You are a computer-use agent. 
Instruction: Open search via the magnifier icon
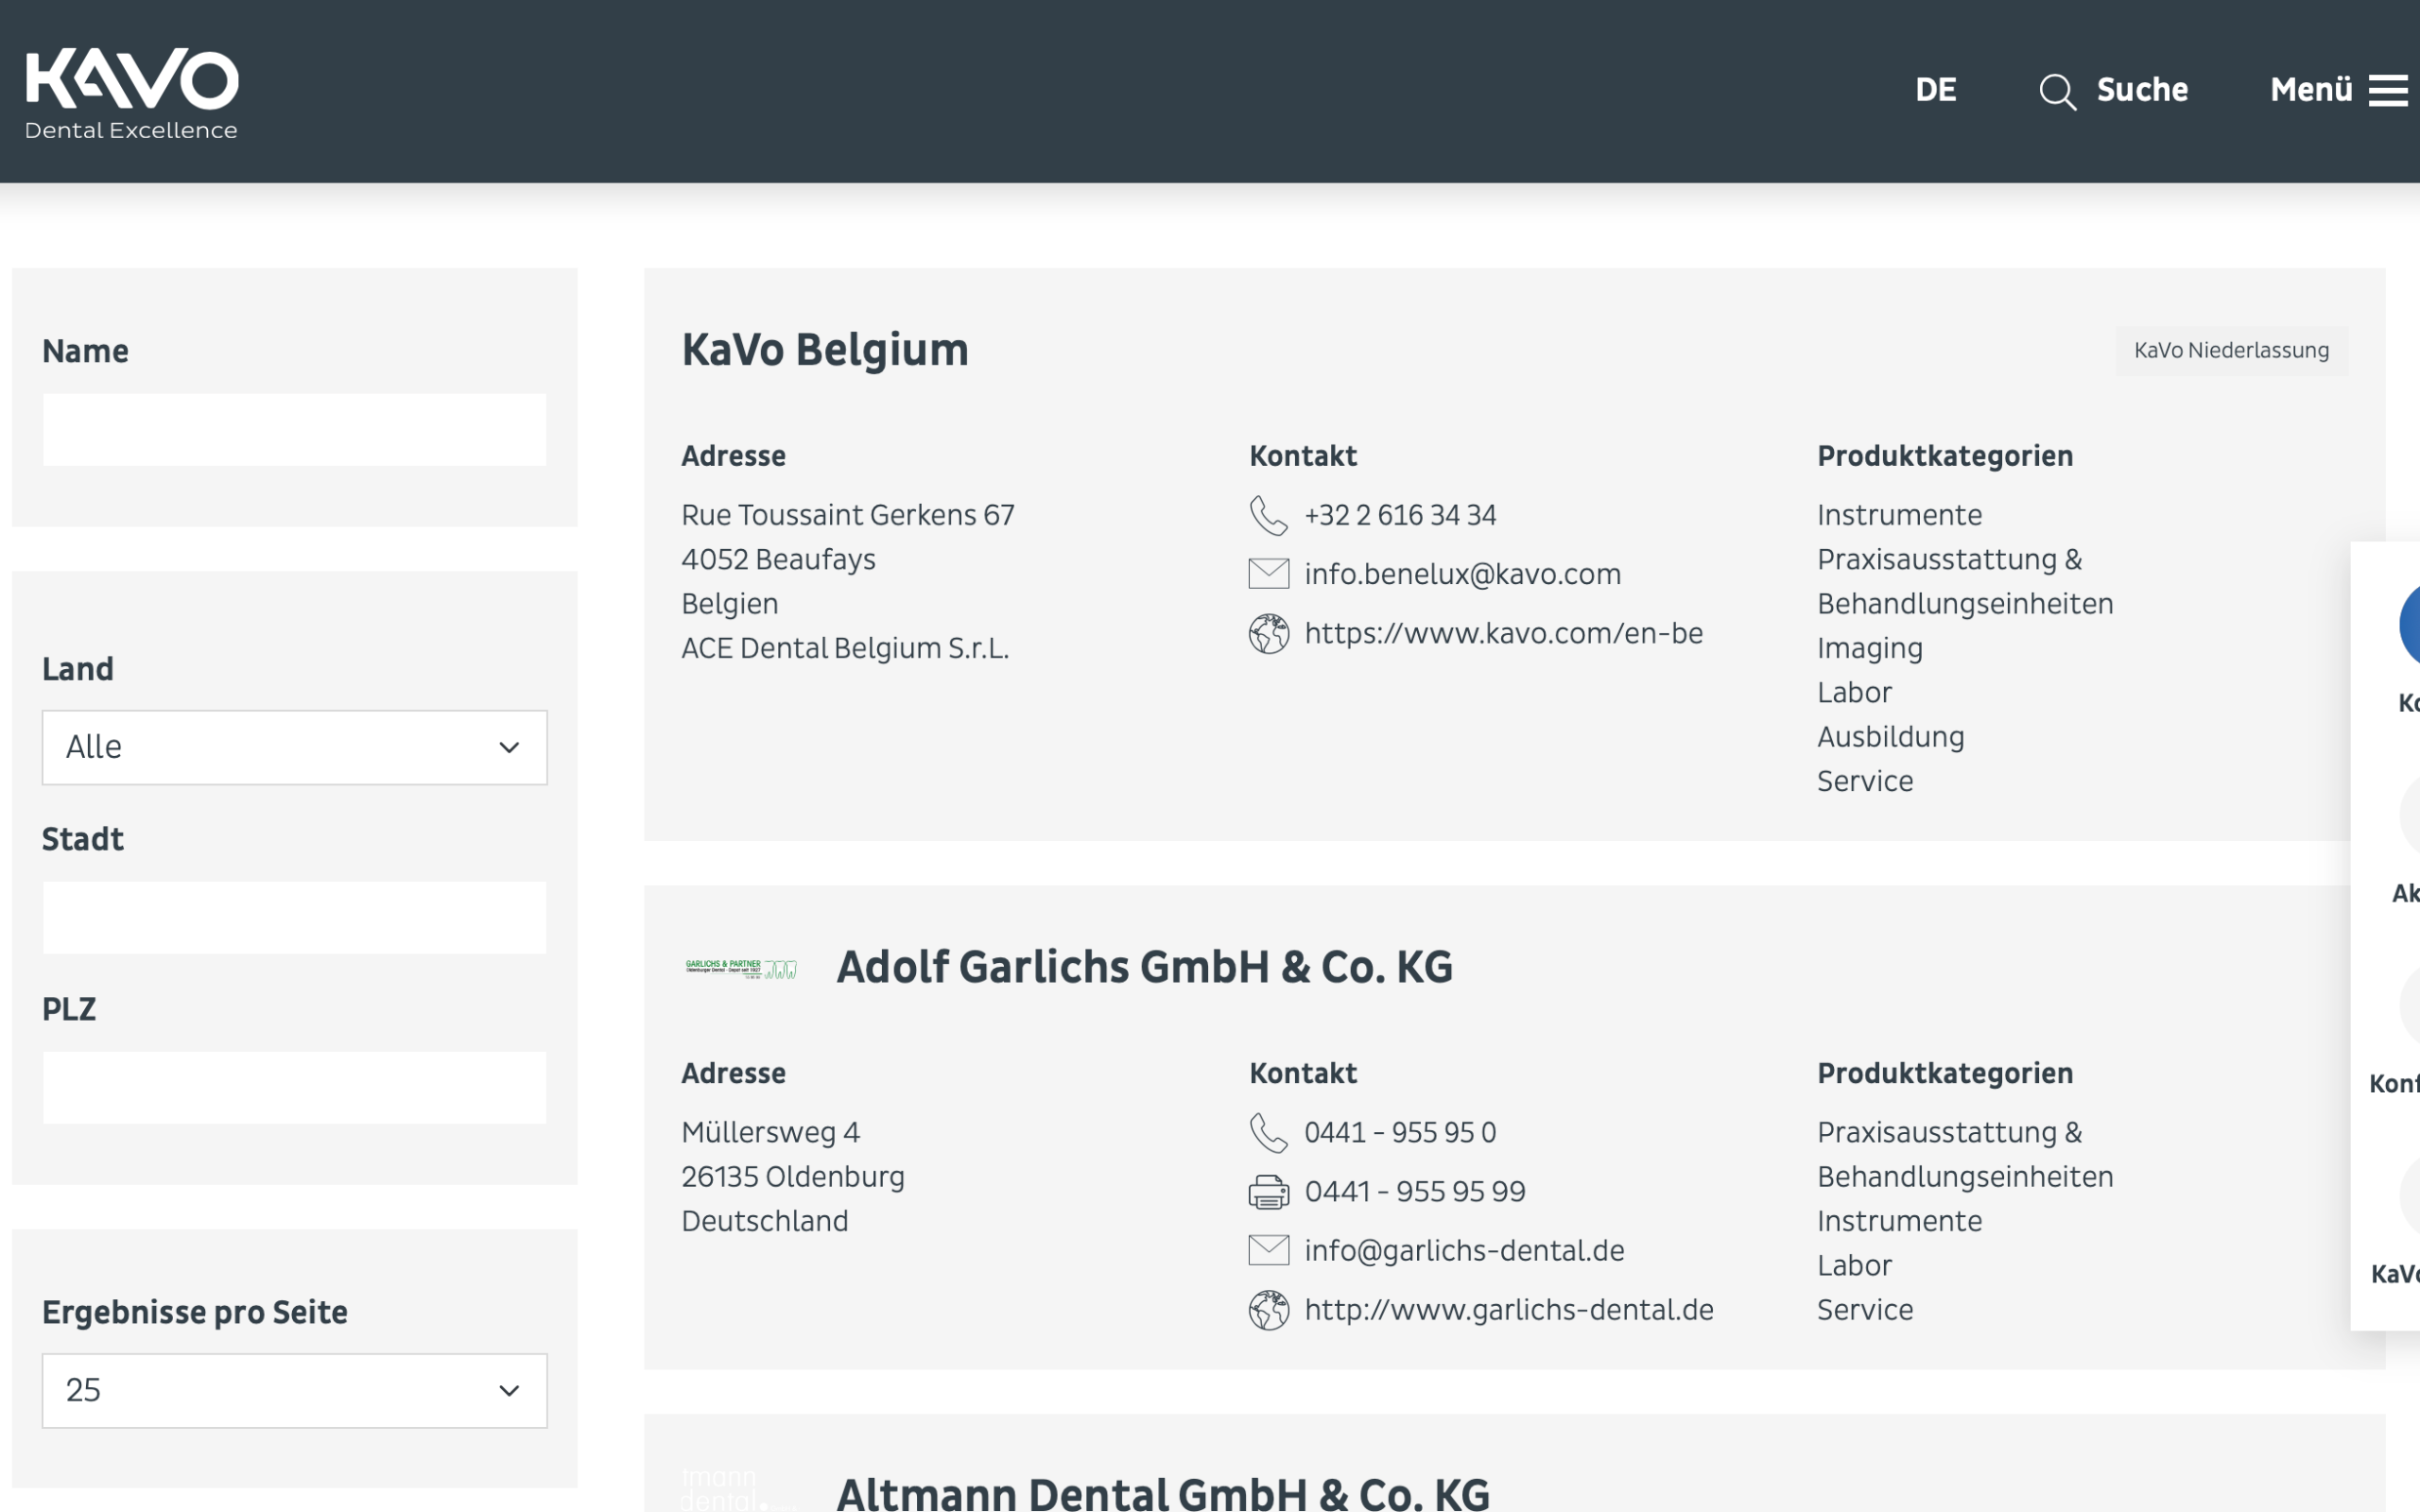click(2057, 91)
